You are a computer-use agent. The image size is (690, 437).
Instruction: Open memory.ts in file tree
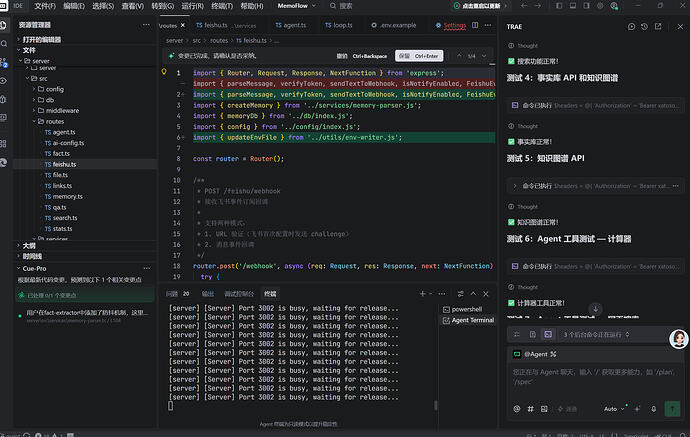pos(67,196)
